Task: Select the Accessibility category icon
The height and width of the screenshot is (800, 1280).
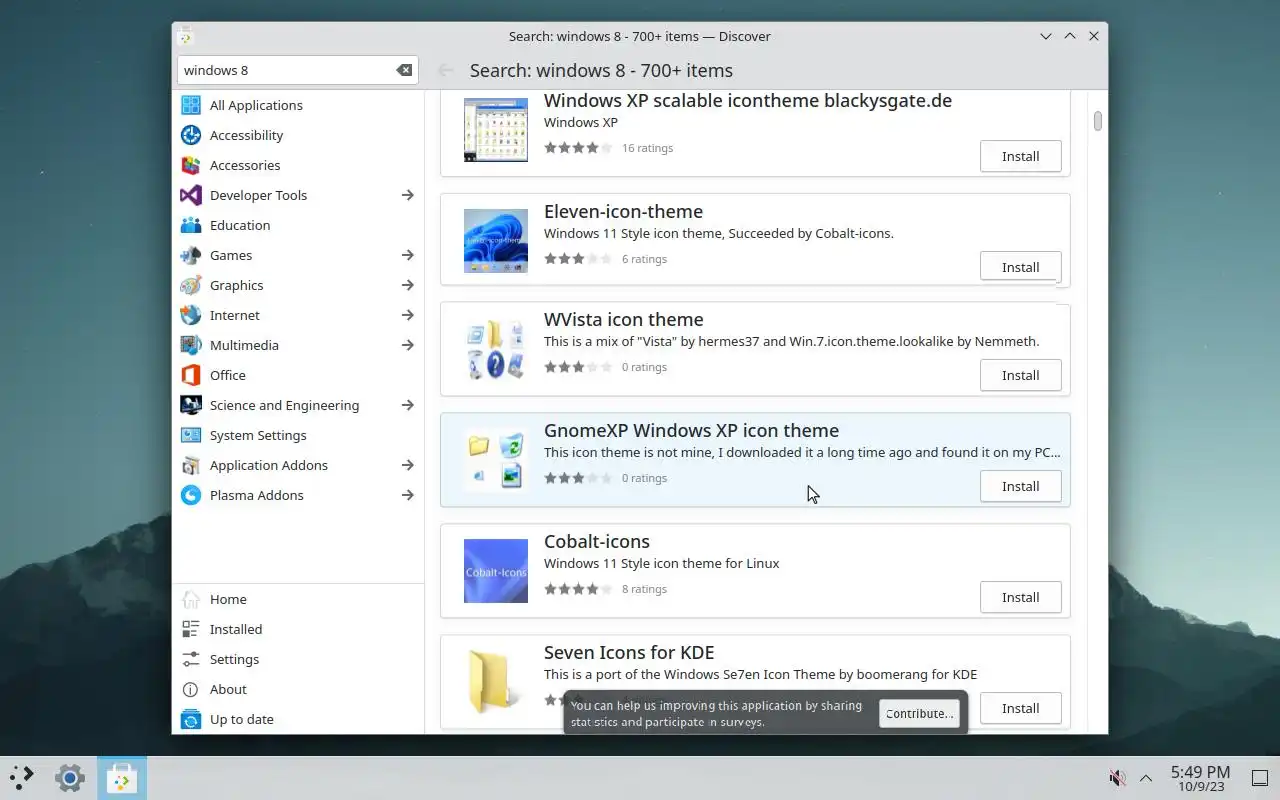Action: [x=191, y=135]
